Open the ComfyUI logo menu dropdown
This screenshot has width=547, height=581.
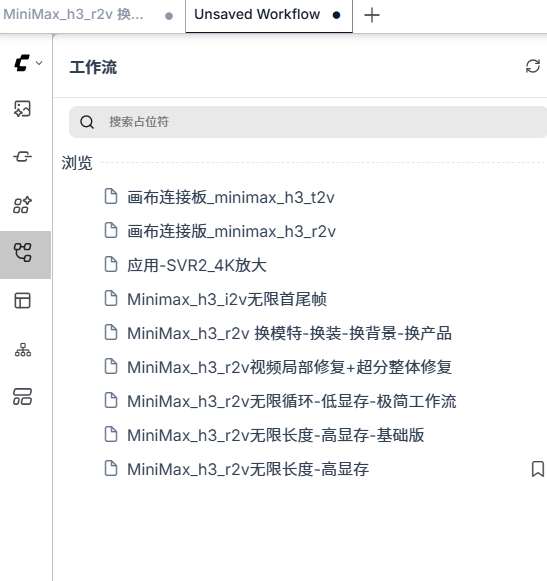27,63
